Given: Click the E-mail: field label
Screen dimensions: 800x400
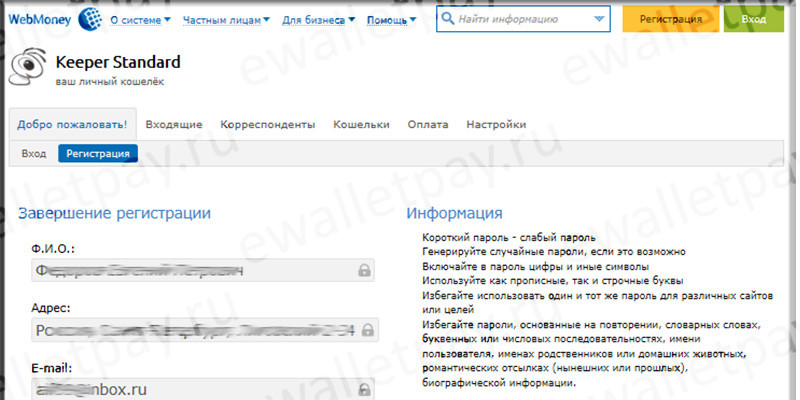Looking at the screenshot, I should click(52, 367).
